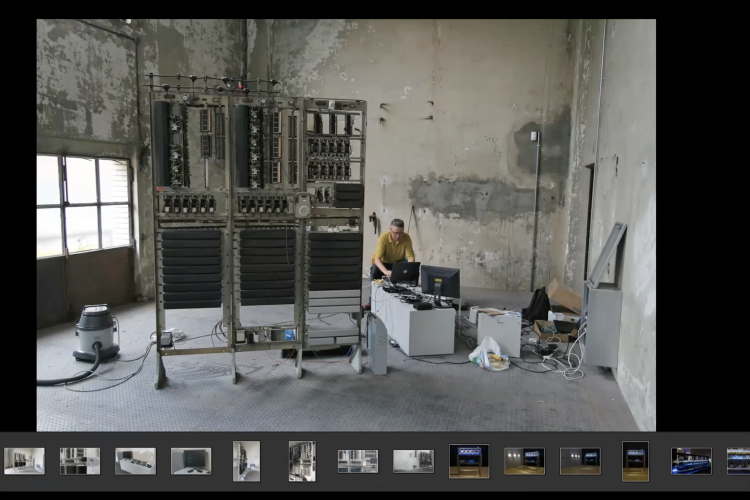This screenshot has height=500, width=750.
Task: Select second thumbnail showing racks close up
Action: 80,461
